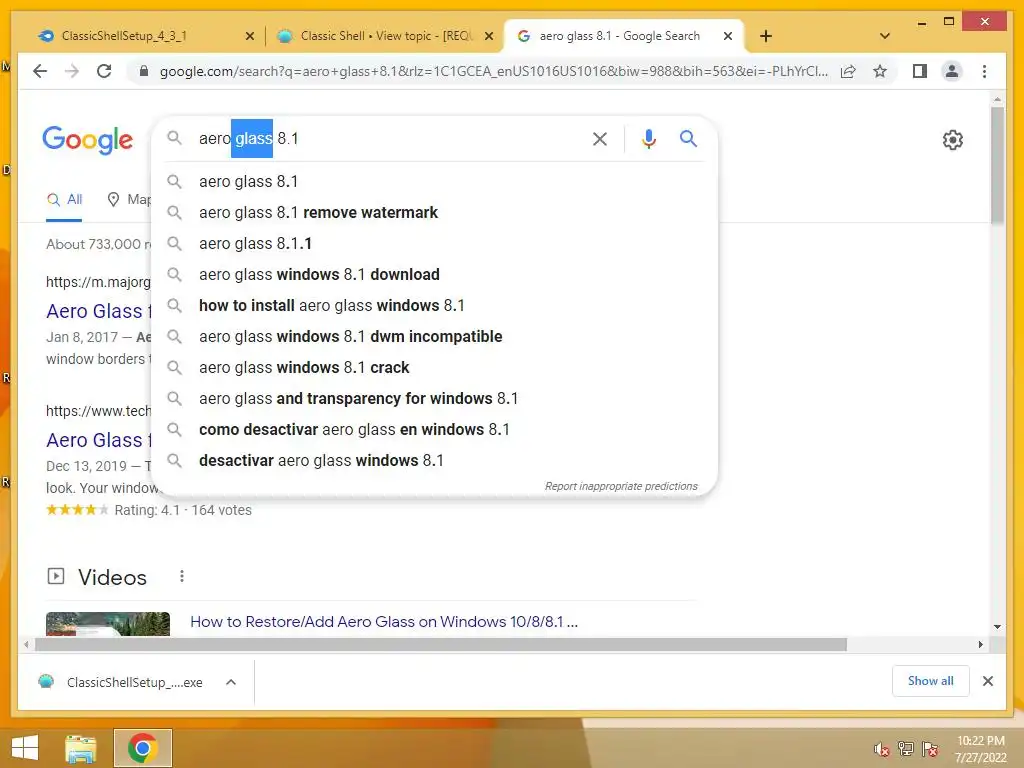Viewport: 1024px width, 768px height.
Task: Select 'como desactivar aero glass en windows 8.1'
Action: (x=434, y=430)
